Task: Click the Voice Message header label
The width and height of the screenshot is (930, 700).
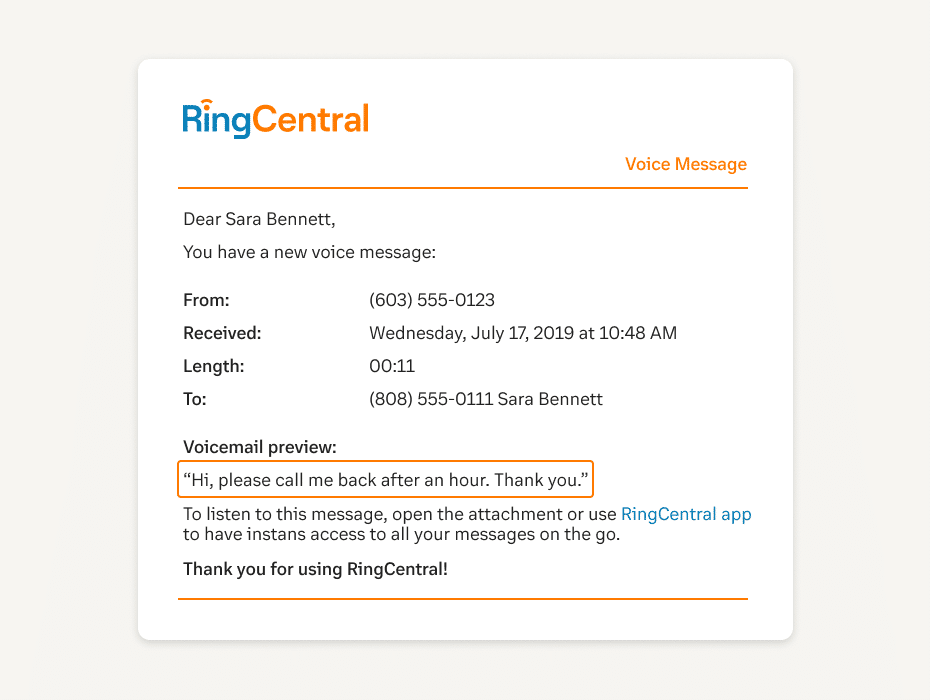Action: point(685,164)
